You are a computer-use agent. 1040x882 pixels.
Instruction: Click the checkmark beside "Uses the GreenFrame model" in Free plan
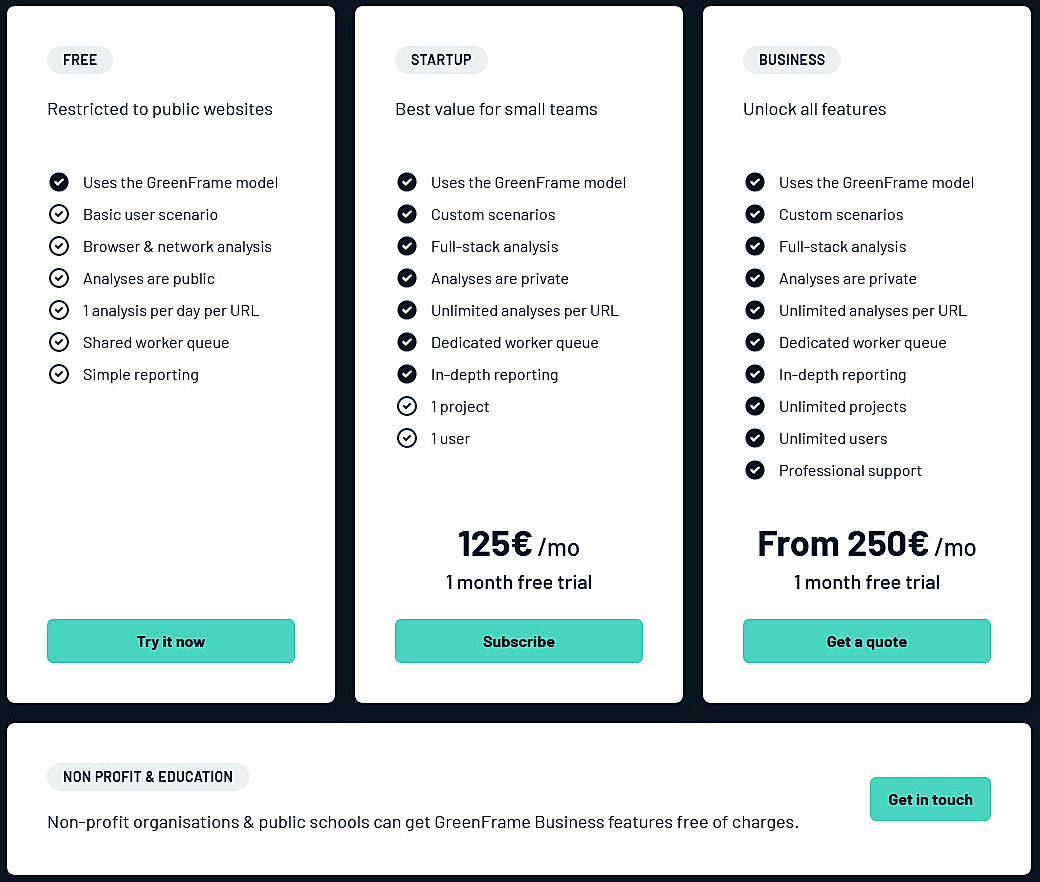pyautogui.click(x=59, y=182)
